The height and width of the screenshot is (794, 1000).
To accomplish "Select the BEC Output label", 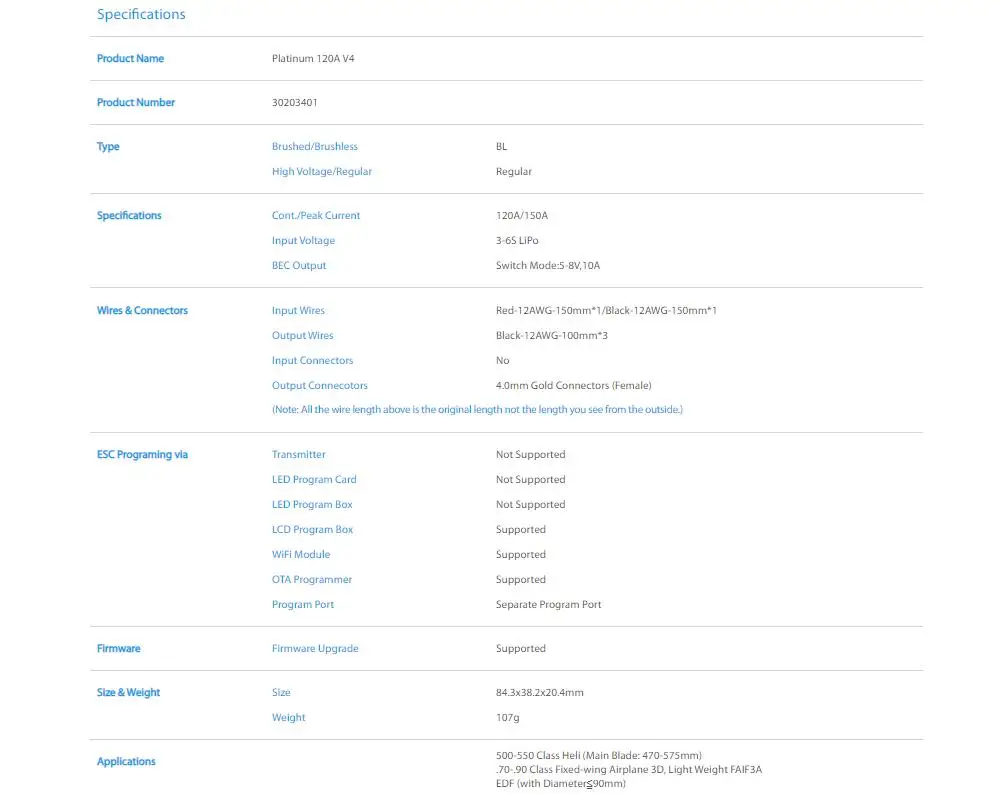I will 298,265.
